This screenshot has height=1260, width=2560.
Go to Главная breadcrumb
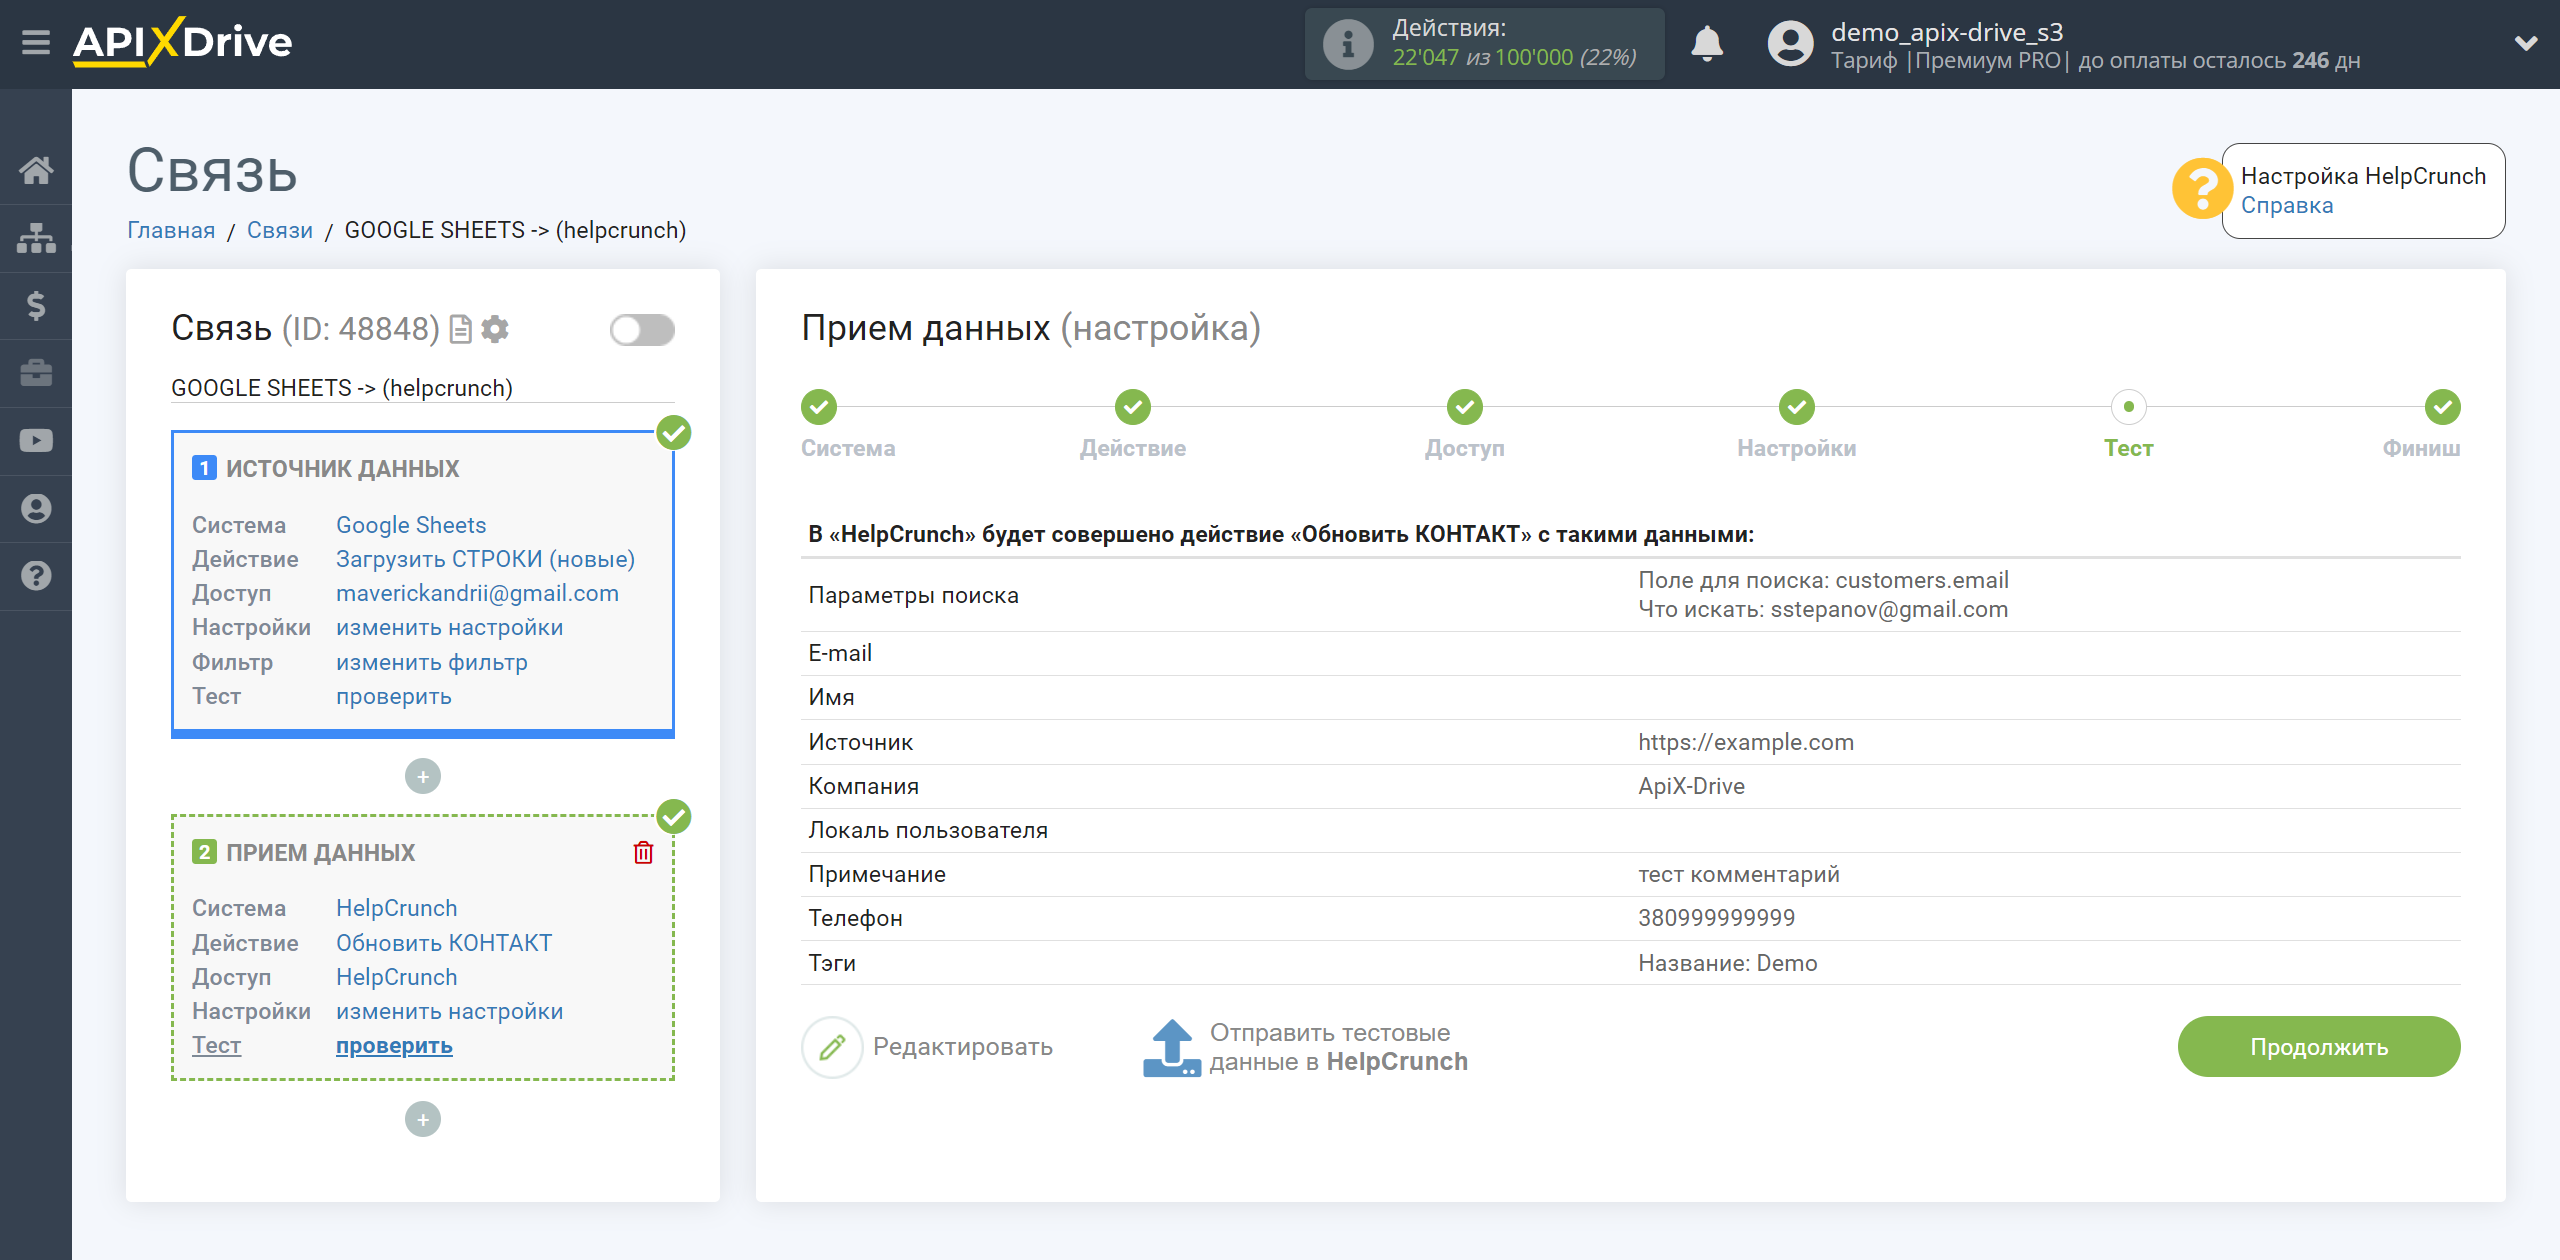[x=171, y=231]
